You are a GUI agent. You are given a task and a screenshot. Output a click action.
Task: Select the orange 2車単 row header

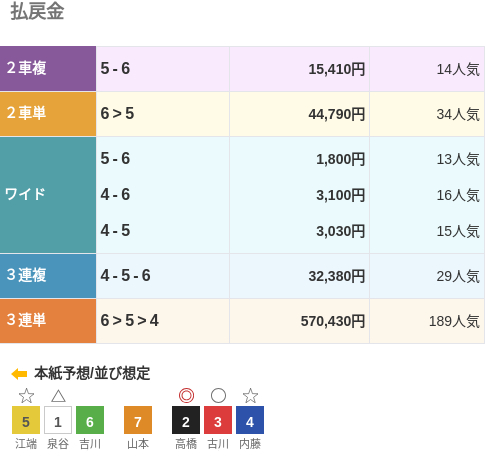(x=48, y=114)
